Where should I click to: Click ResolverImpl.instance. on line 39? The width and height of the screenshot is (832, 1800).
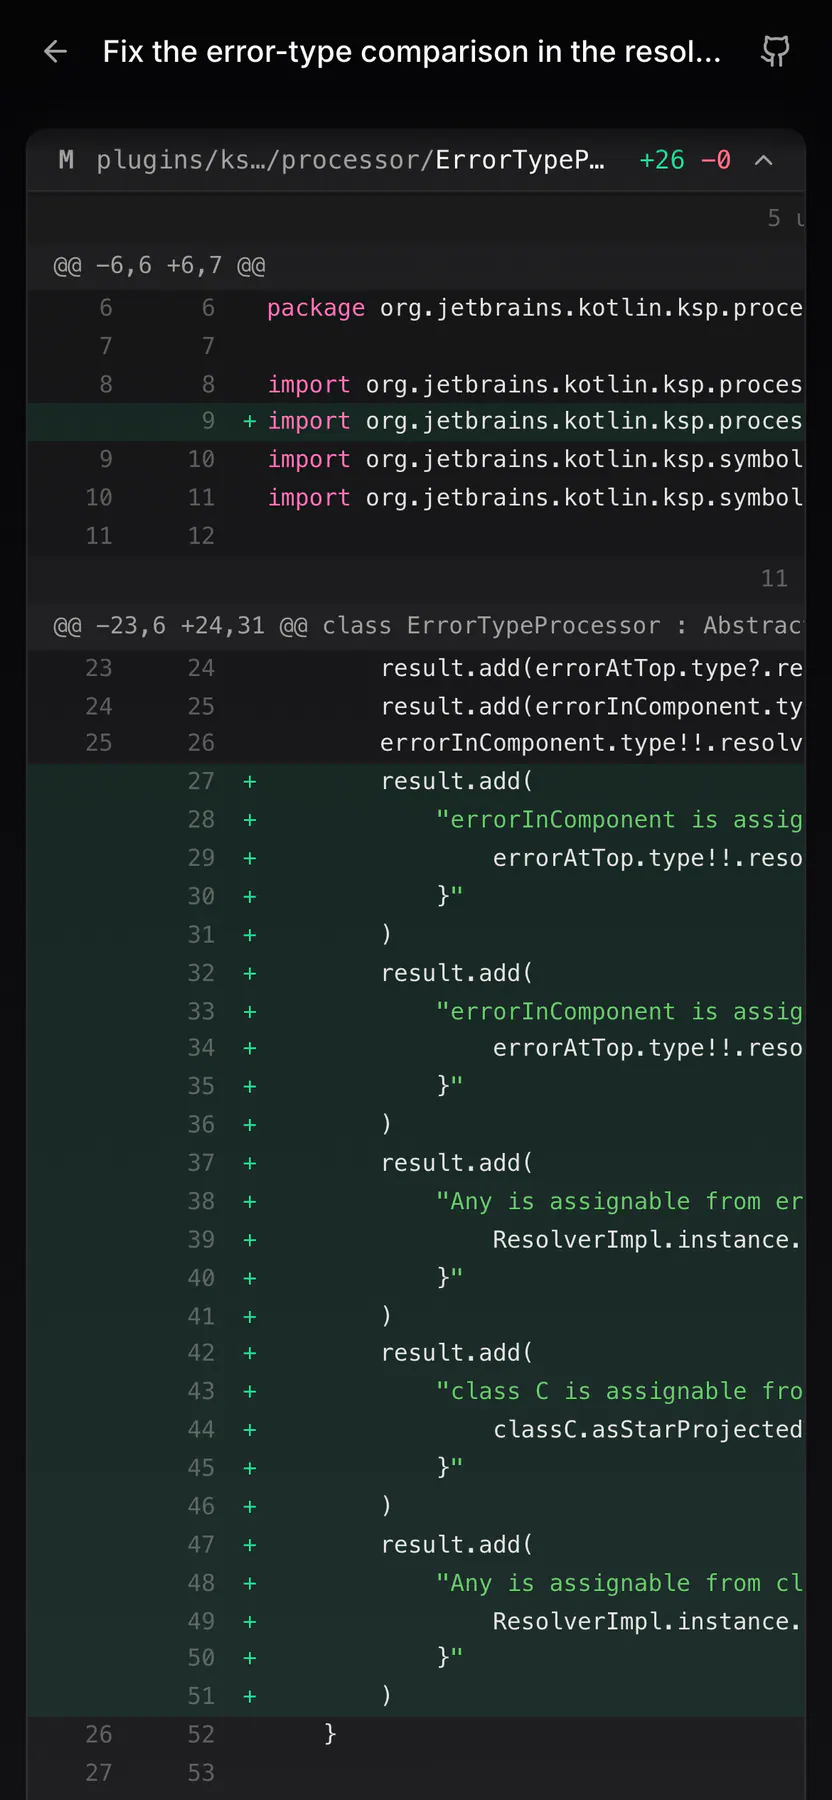(647, 1240)
